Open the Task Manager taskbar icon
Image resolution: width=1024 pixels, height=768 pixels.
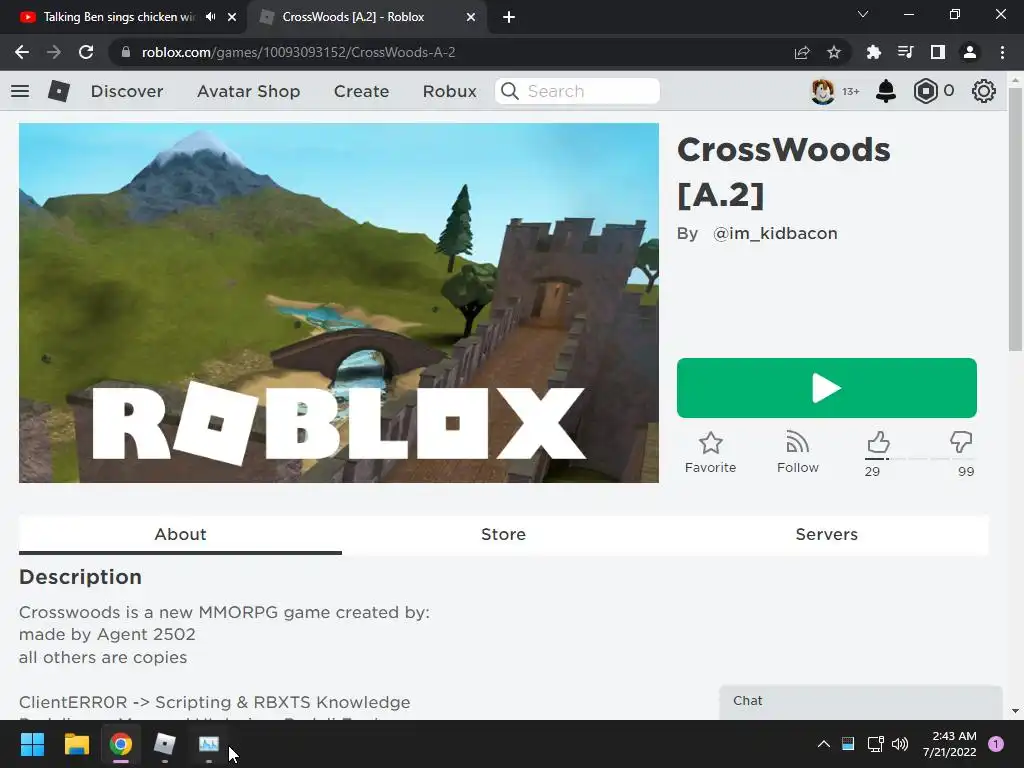[x=209, y=744]
